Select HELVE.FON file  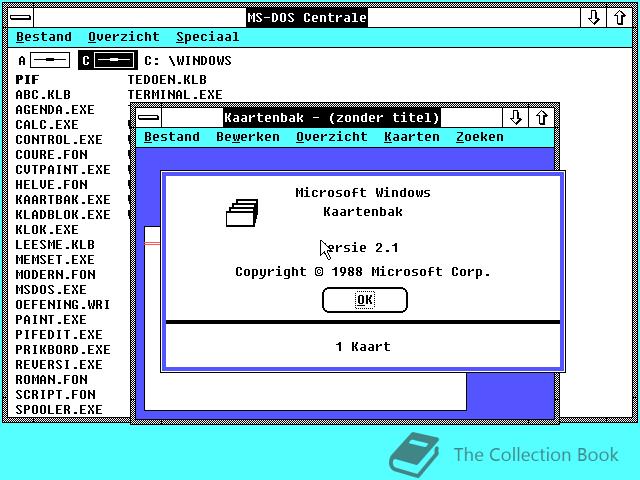pyautogui.click(x=51, y=185)
